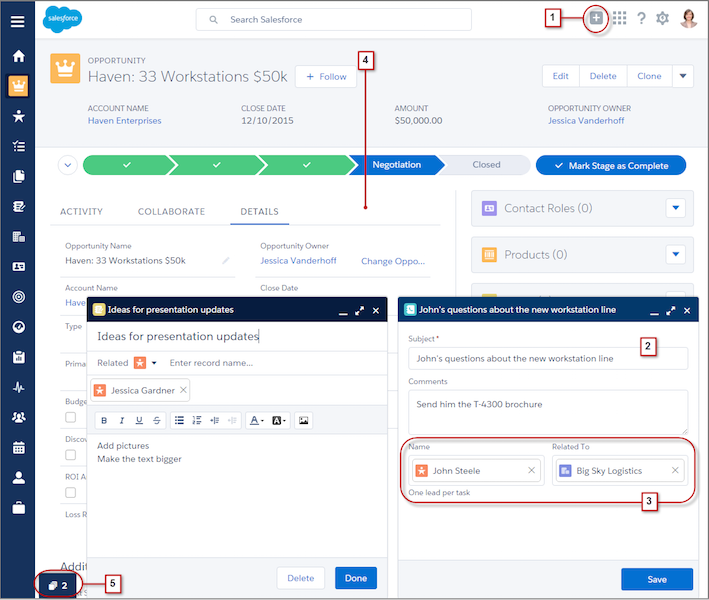Apply underline formatting in note editor

[x=139, y=420]
